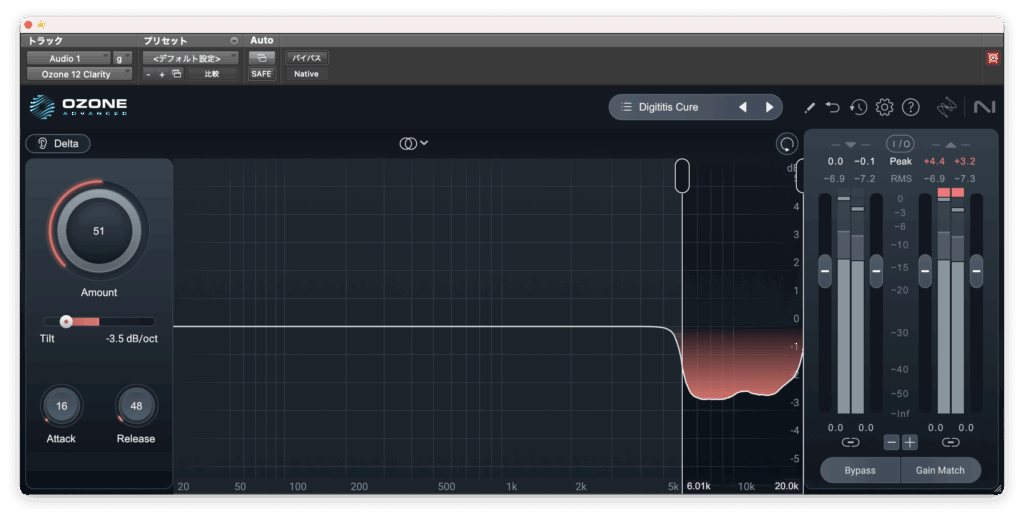The height and width of the screenshot is (518, 1024).
Task: Click the pencil edit preset icon
Action: (809, 107)
